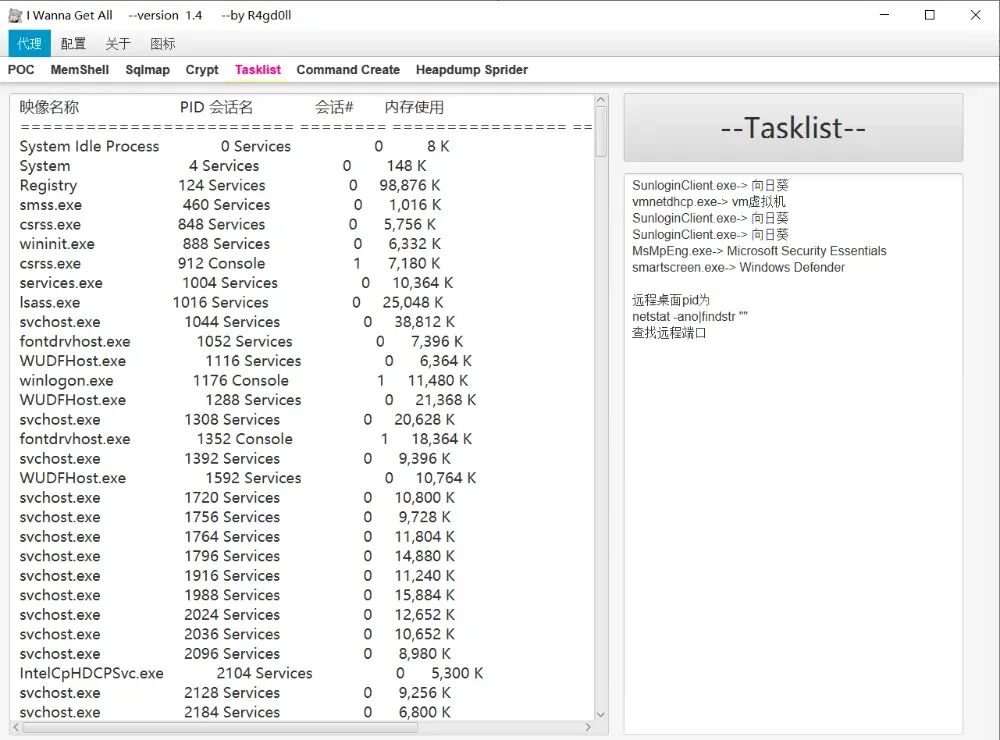The image size is (1000, 740).
Task: Click the horizontal scrollbar left arrow
Action: tap(17, 727)
